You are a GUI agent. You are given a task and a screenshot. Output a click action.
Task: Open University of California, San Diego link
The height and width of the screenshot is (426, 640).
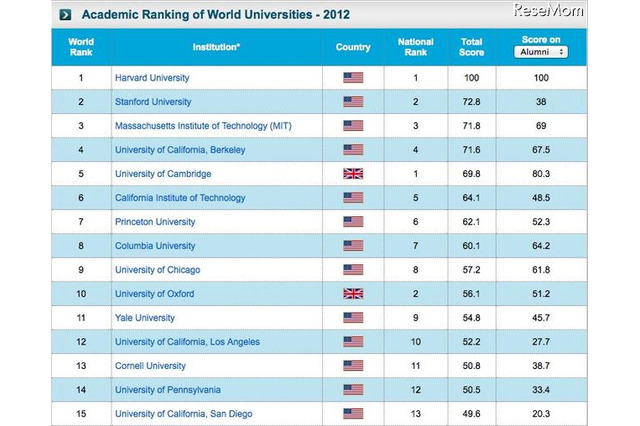(184, 414)
